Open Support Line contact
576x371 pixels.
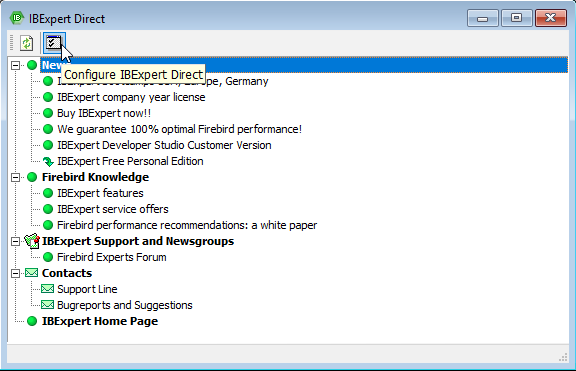pos(87,289)
